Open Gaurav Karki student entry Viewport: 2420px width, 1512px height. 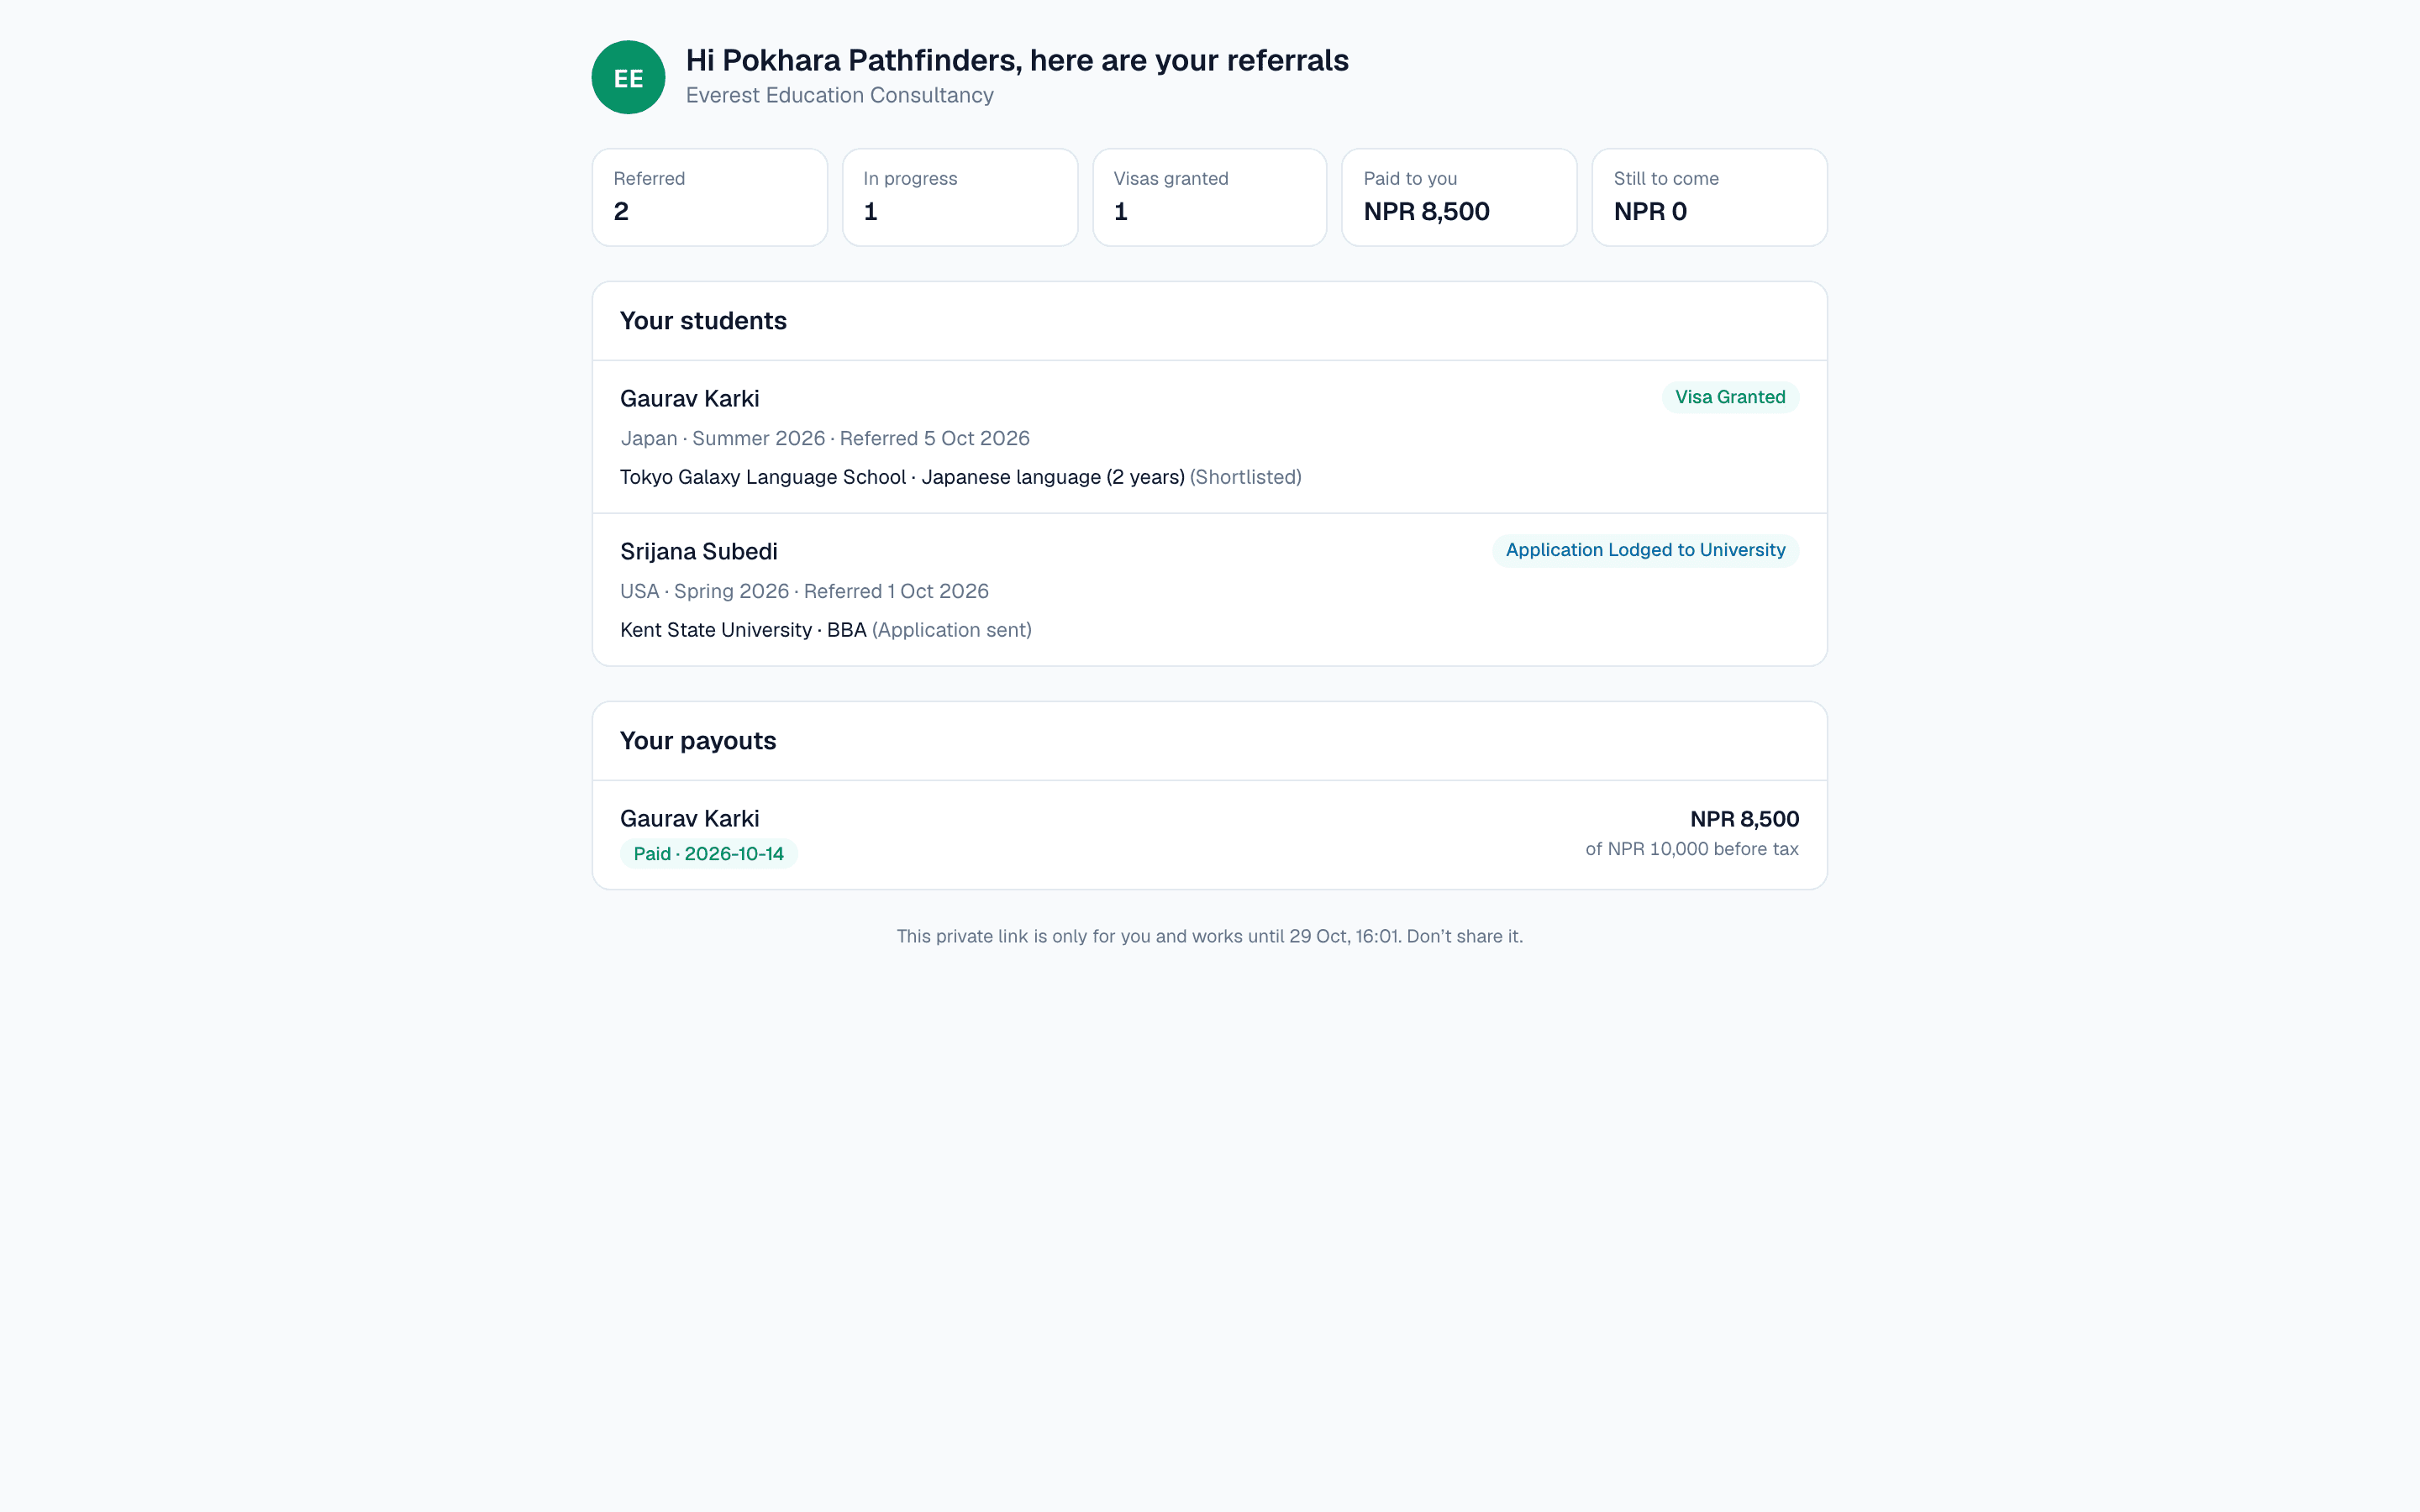[x=1210, y=437]
